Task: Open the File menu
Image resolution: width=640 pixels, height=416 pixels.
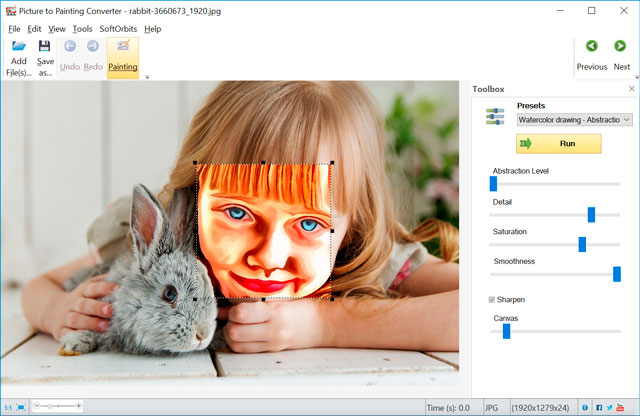Action: tap(13, 29)
